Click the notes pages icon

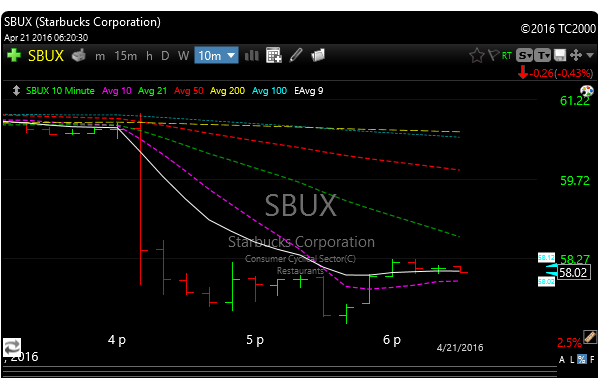pos(318,55)
